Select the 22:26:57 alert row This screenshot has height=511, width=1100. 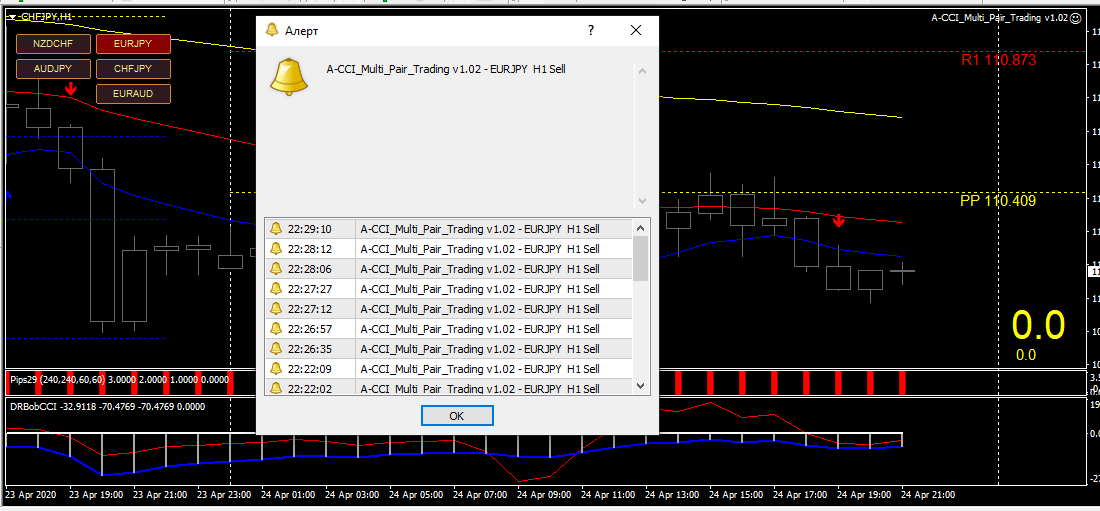click(x=448, y=328)
